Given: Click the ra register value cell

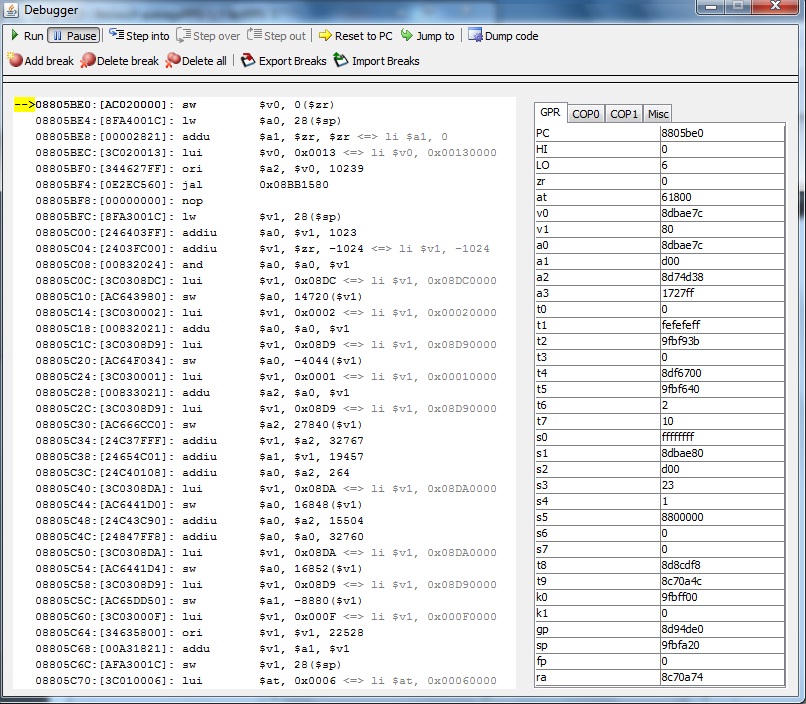Looking at the screenshot, I should coord(721,679).
